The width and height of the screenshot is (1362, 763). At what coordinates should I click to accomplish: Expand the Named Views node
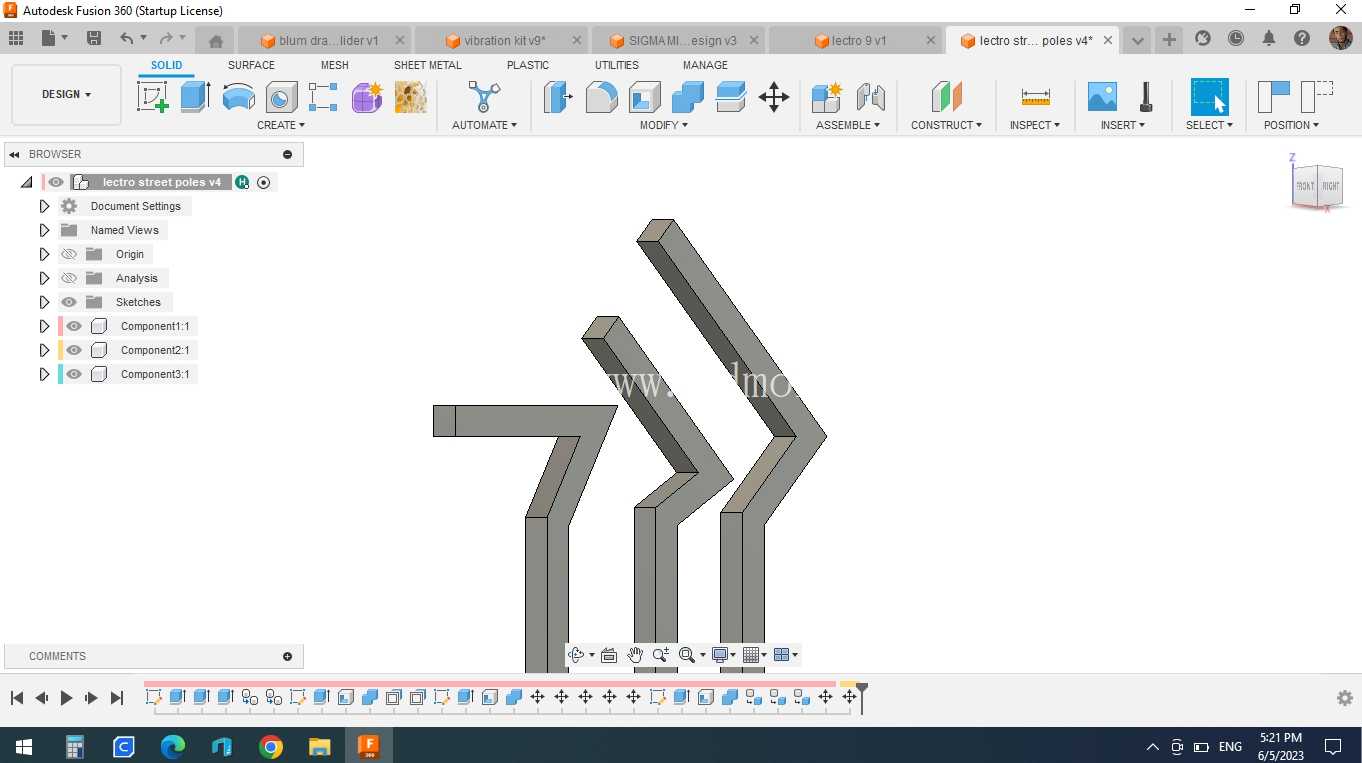tap(44, 230)
